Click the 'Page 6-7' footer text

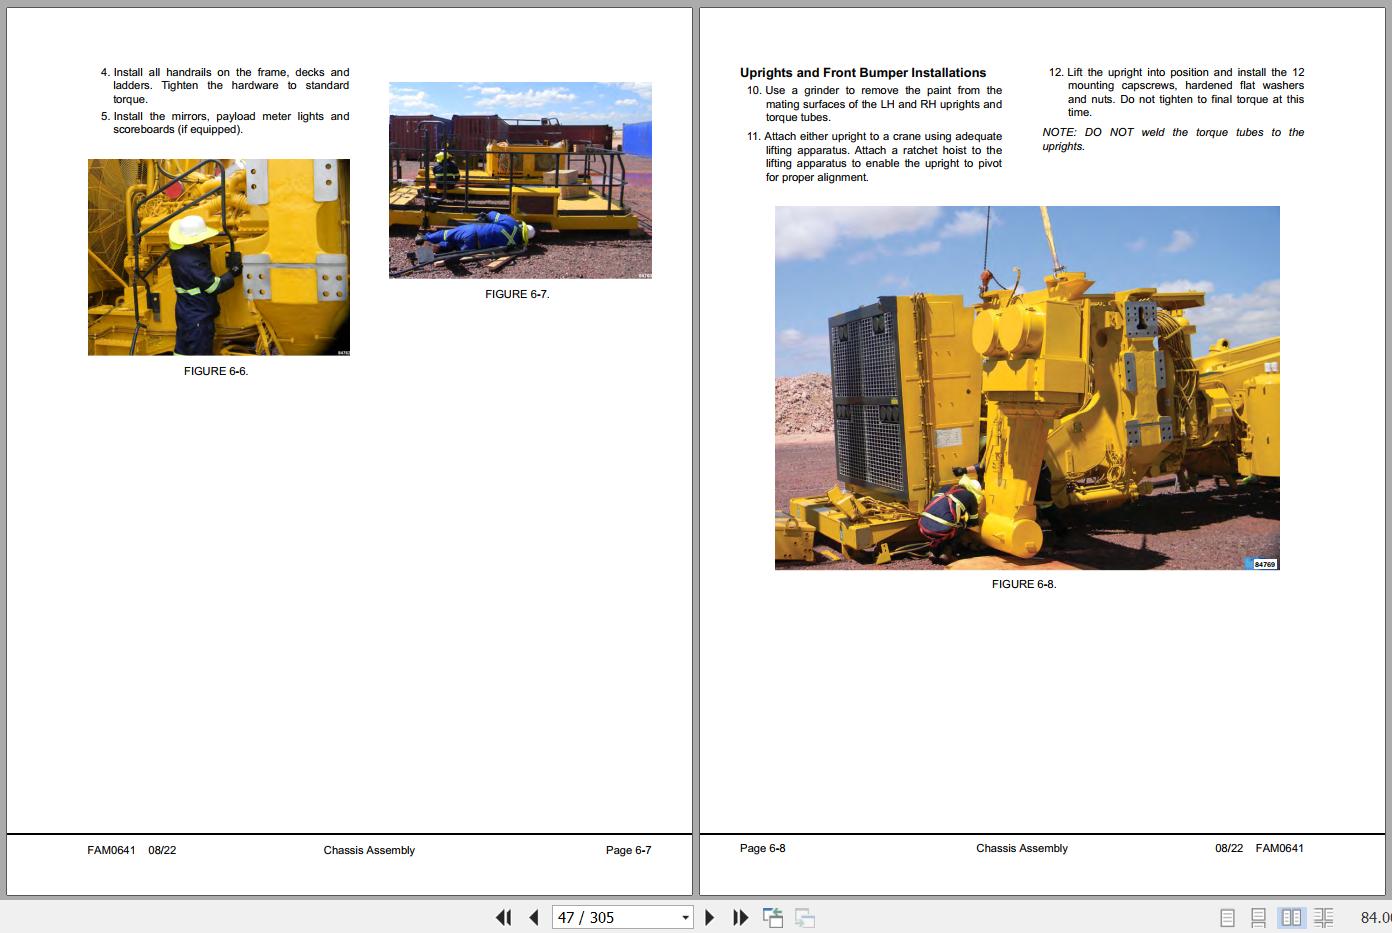(628, 850)
